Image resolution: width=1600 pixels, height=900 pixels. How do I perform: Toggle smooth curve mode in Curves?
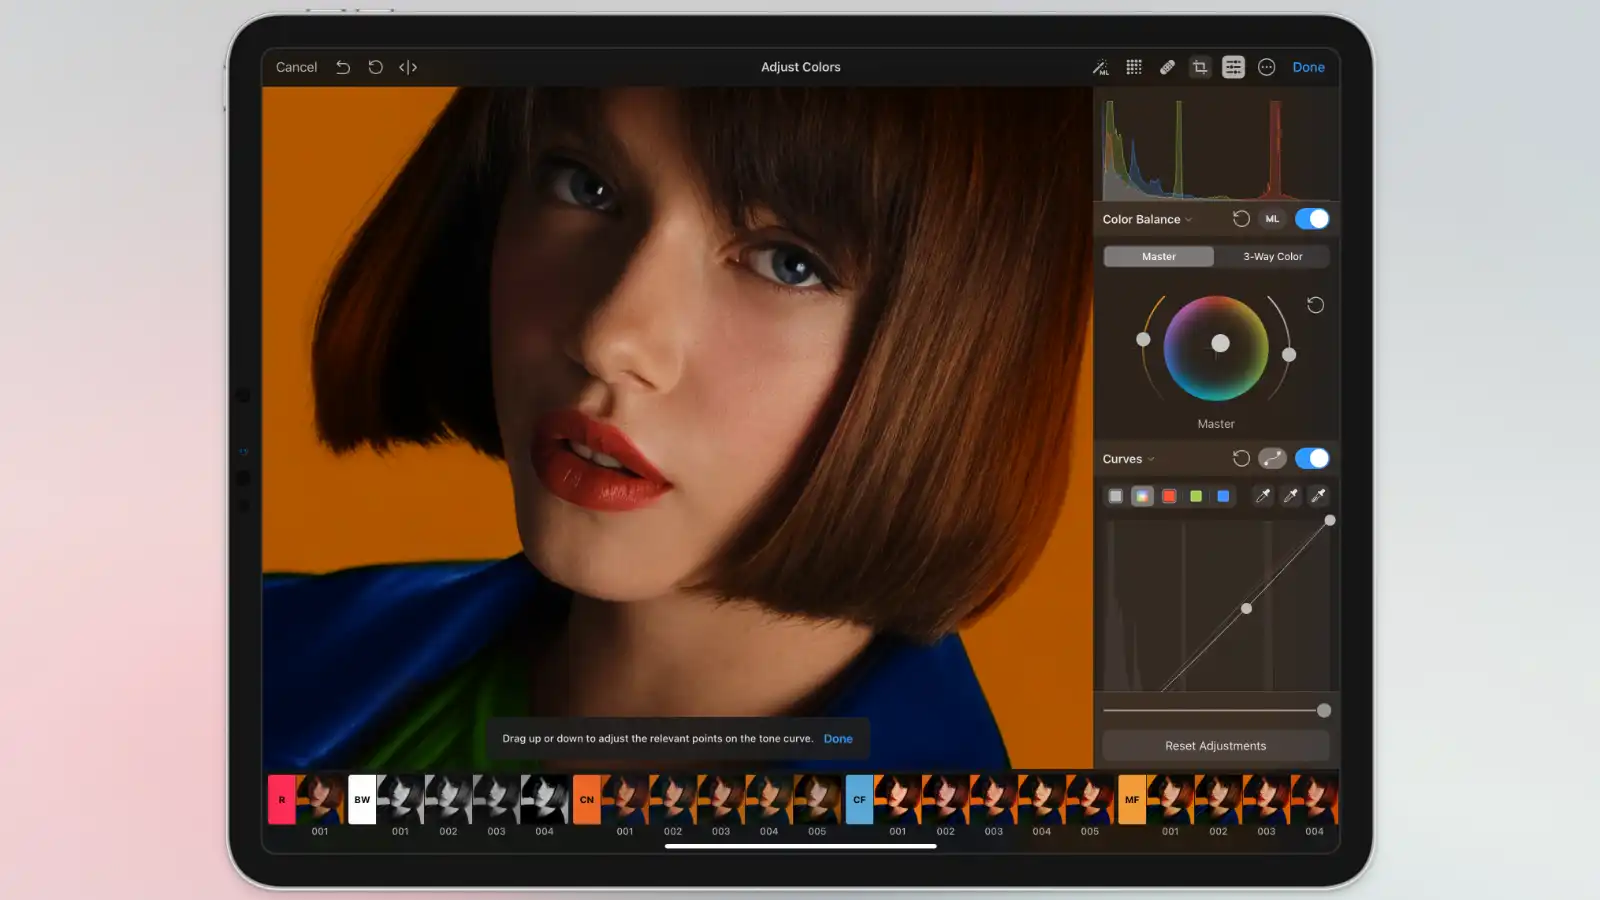point(1272,458)
